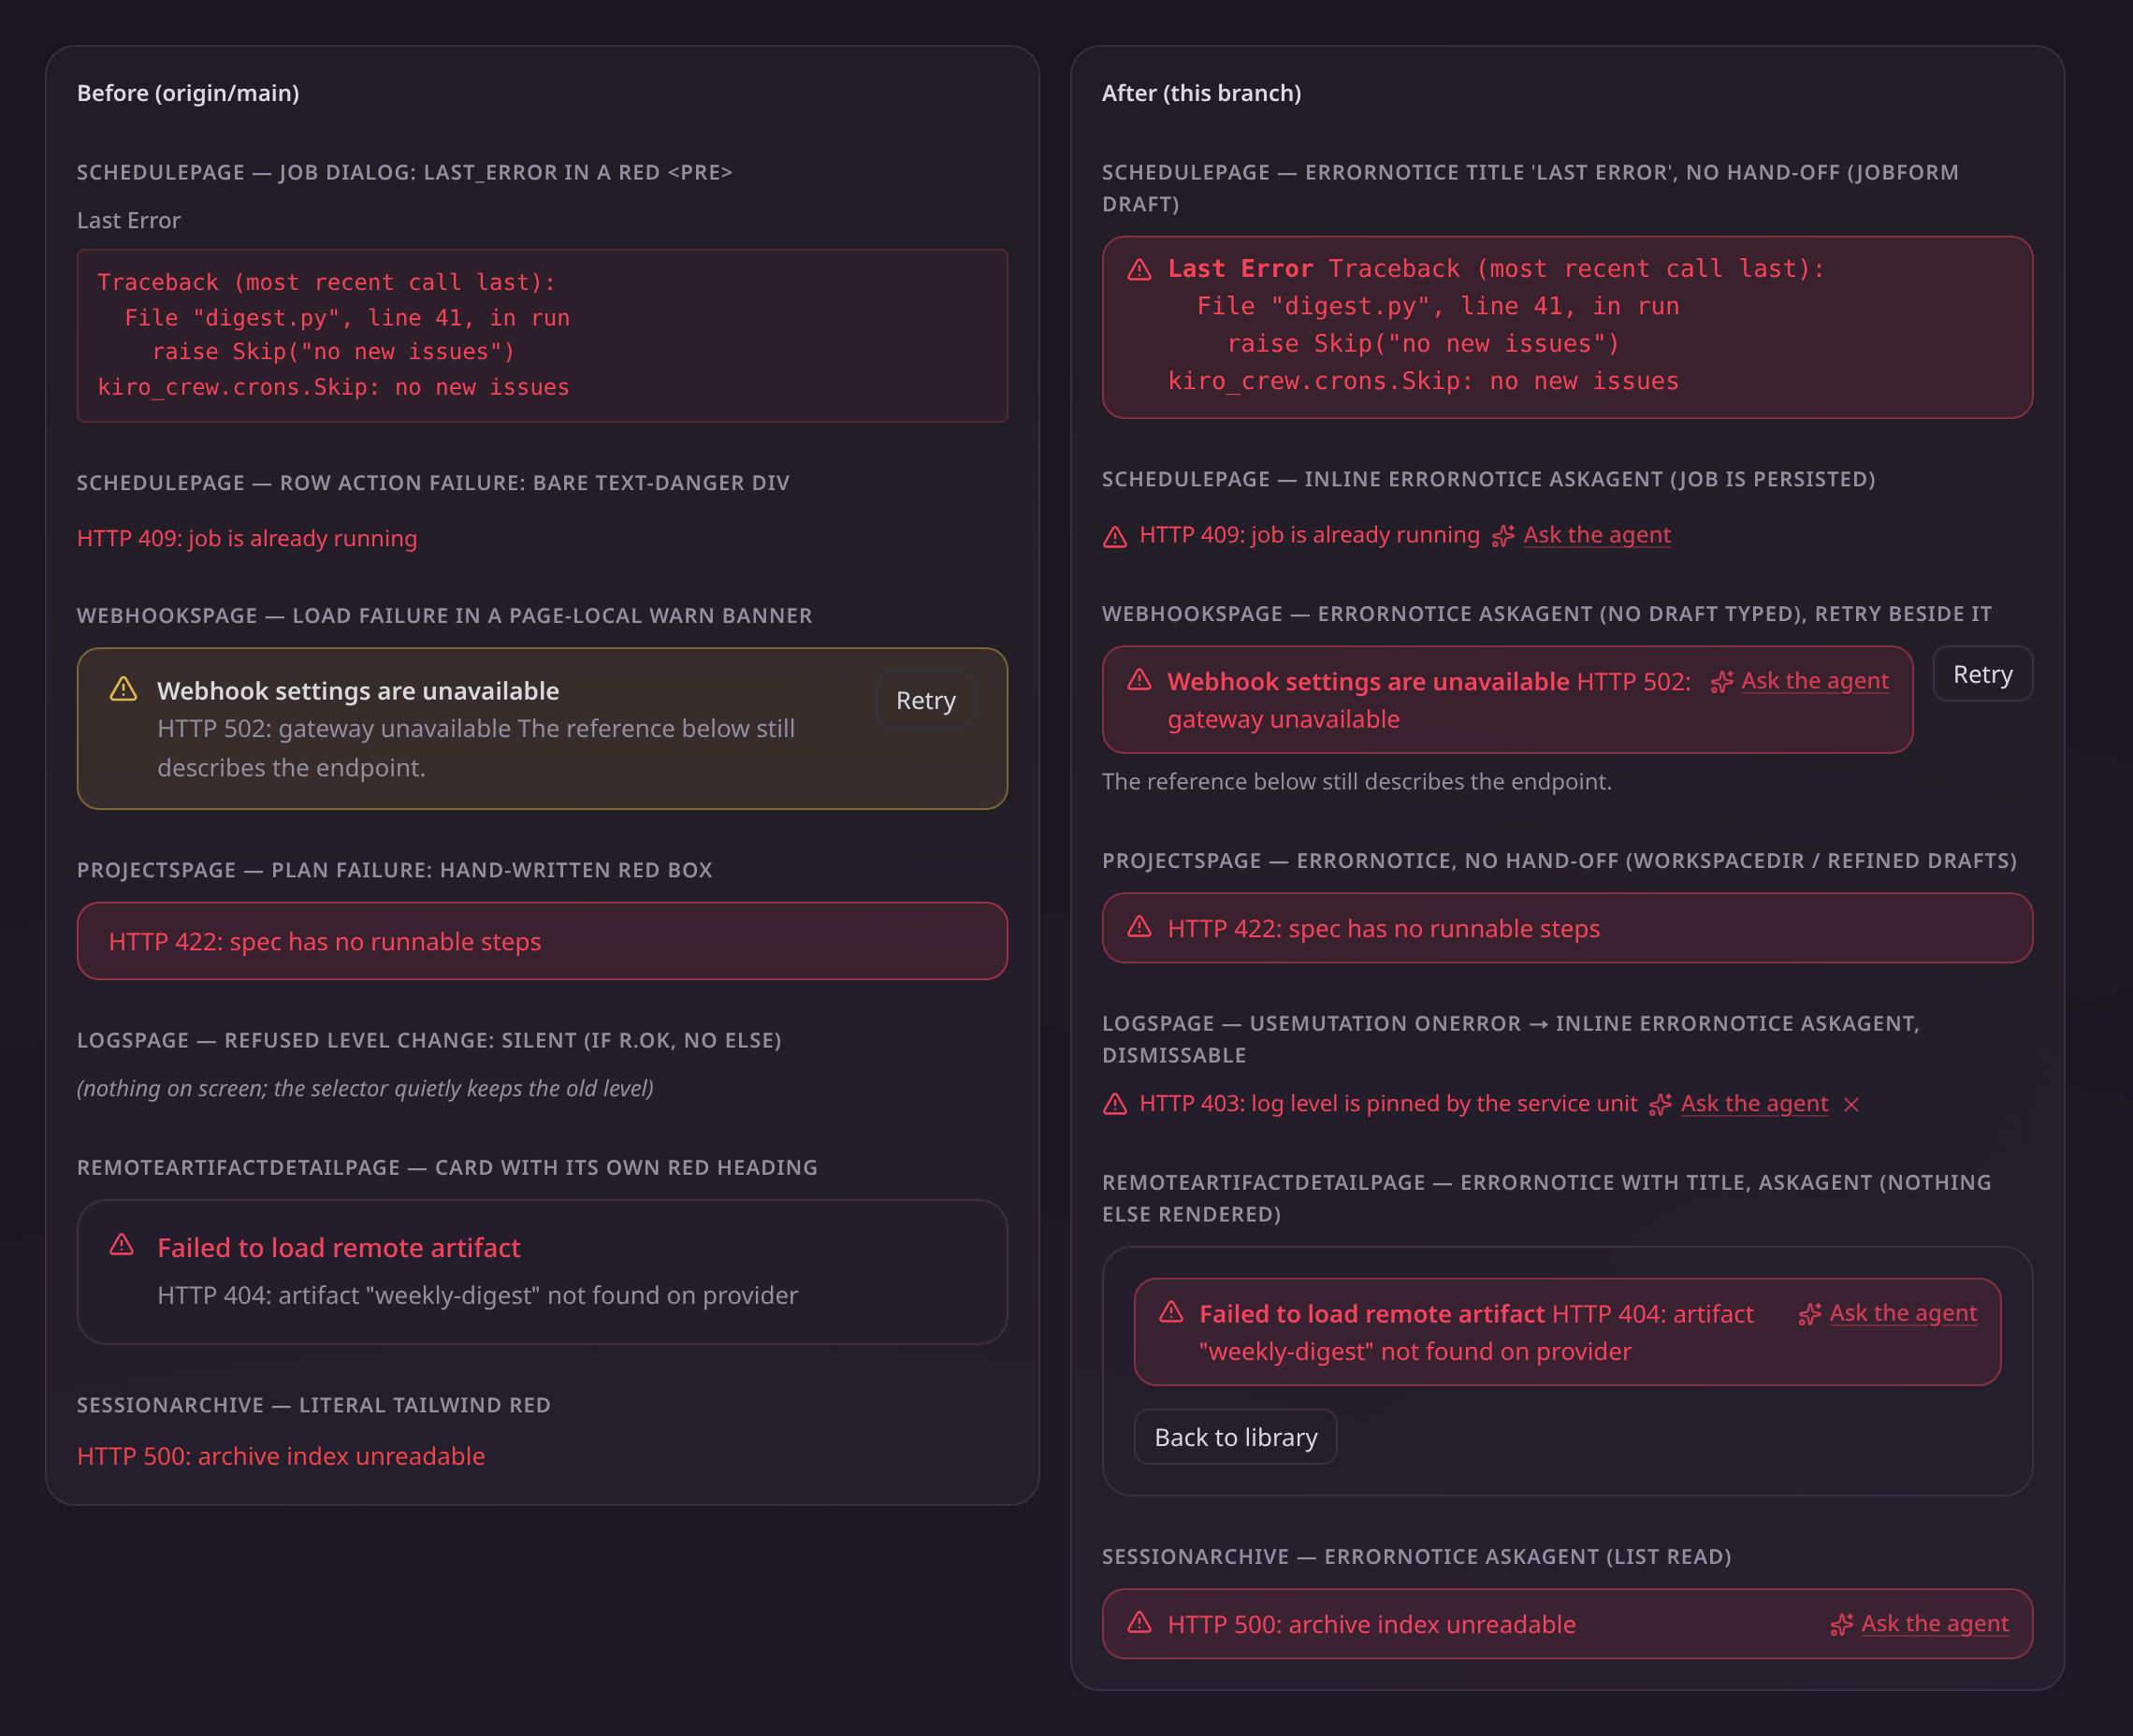2133x1736 pixels.
Task: Click the HTTP 422 red box in Before panel
Action: 542,941
